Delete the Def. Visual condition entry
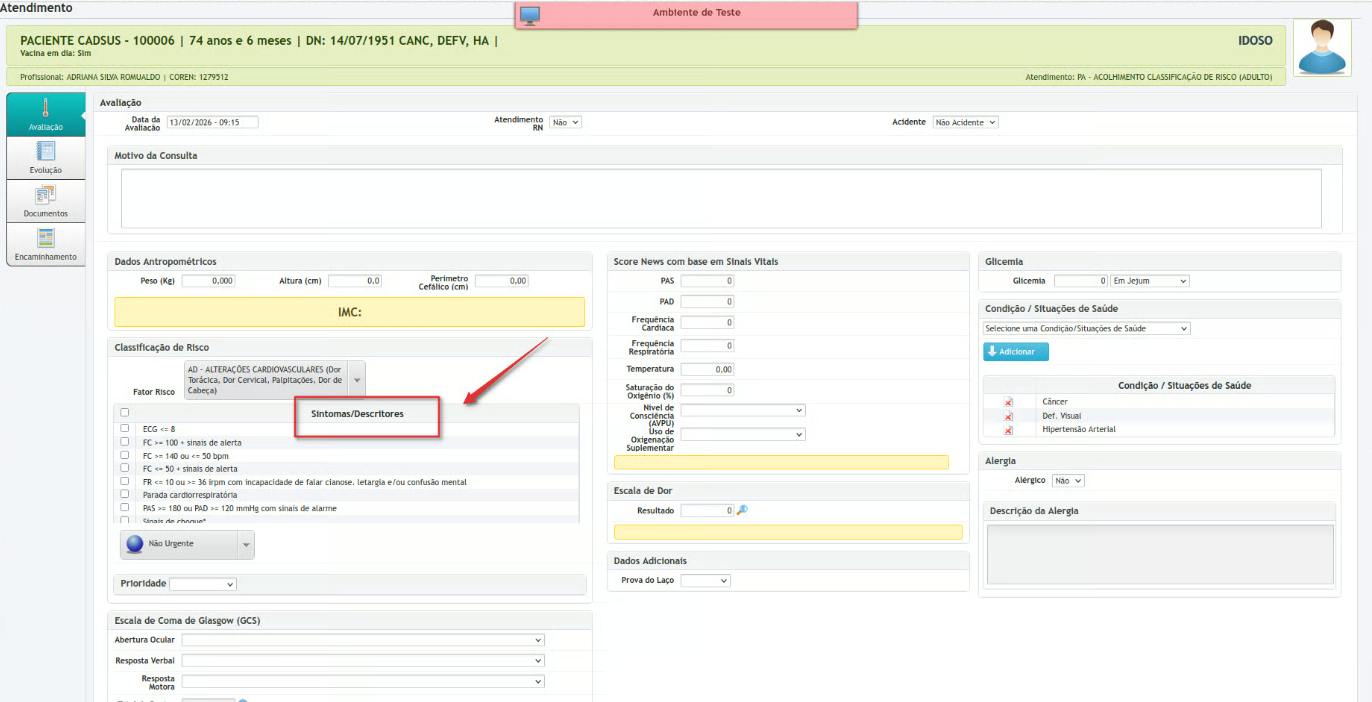This screenshot has width=1372, height=702. (x=1008, y=416)
